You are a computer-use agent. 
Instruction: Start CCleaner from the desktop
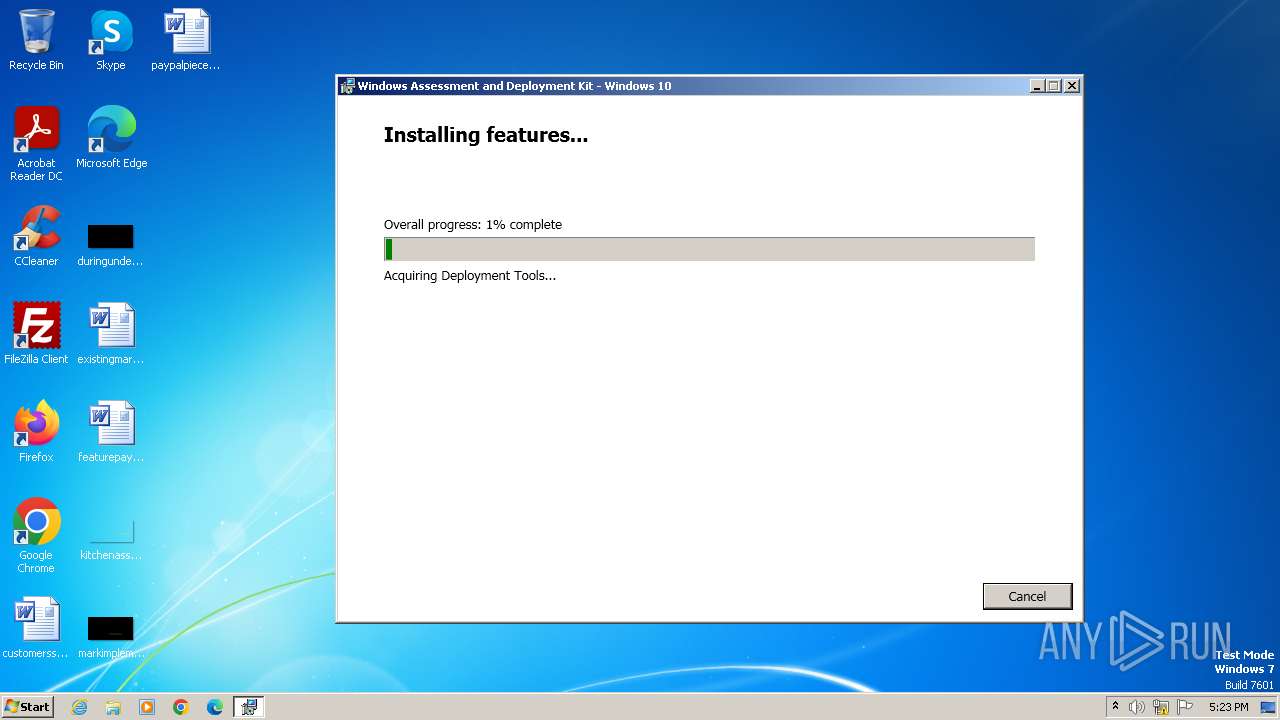[36, 236]
